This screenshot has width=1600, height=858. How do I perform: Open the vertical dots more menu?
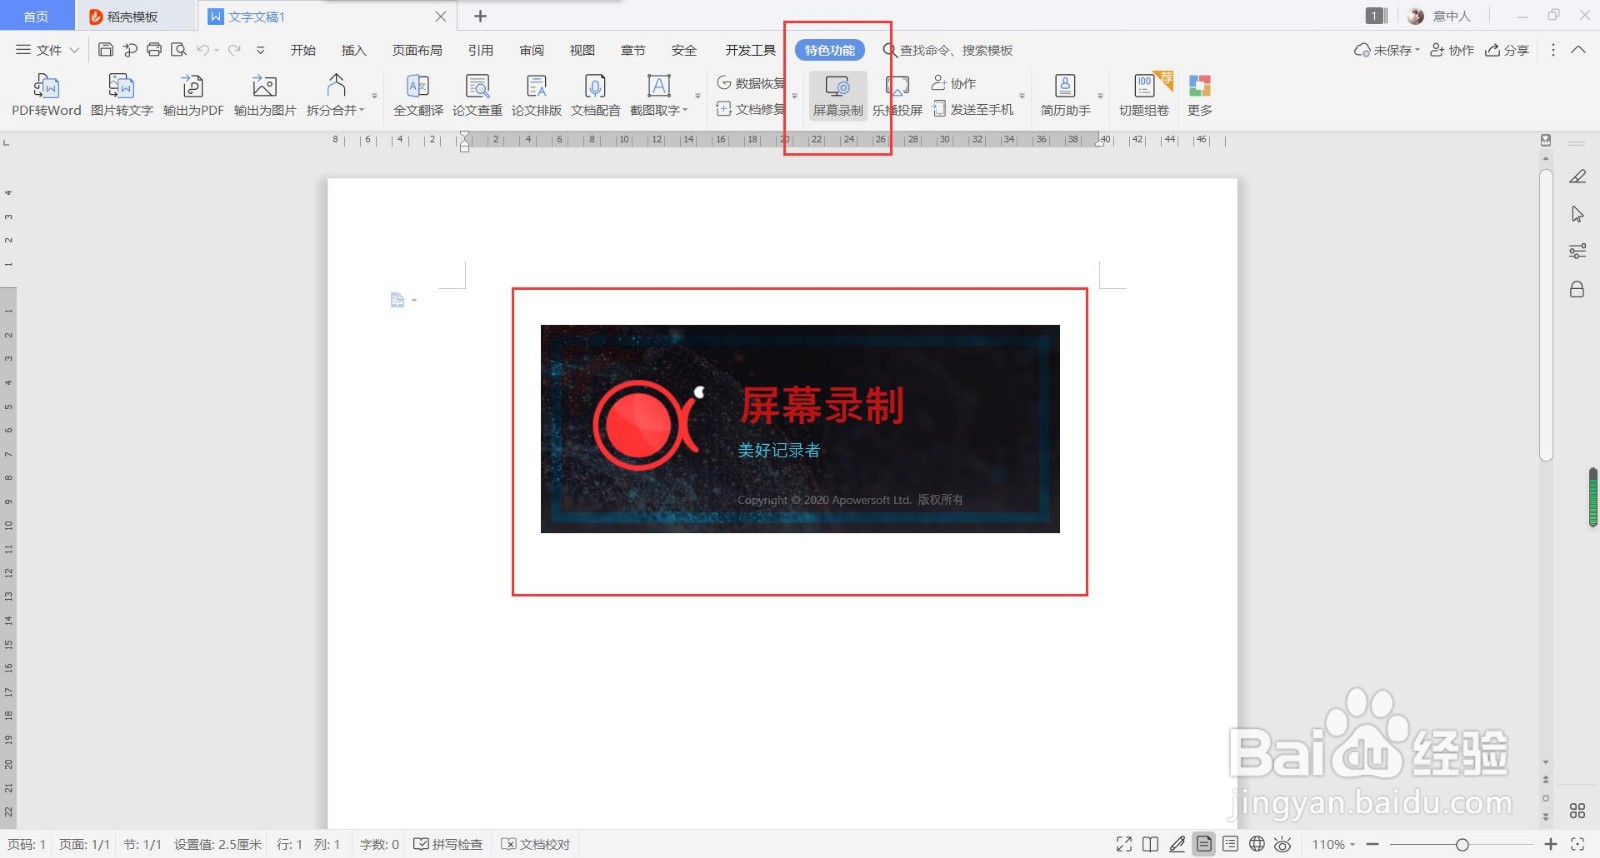(x=1553, y=50)
